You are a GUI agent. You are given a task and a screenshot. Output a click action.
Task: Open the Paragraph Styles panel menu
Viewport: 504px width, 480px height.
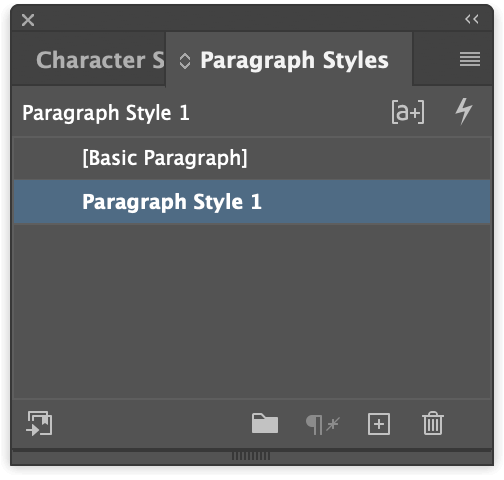coord(470,59)
